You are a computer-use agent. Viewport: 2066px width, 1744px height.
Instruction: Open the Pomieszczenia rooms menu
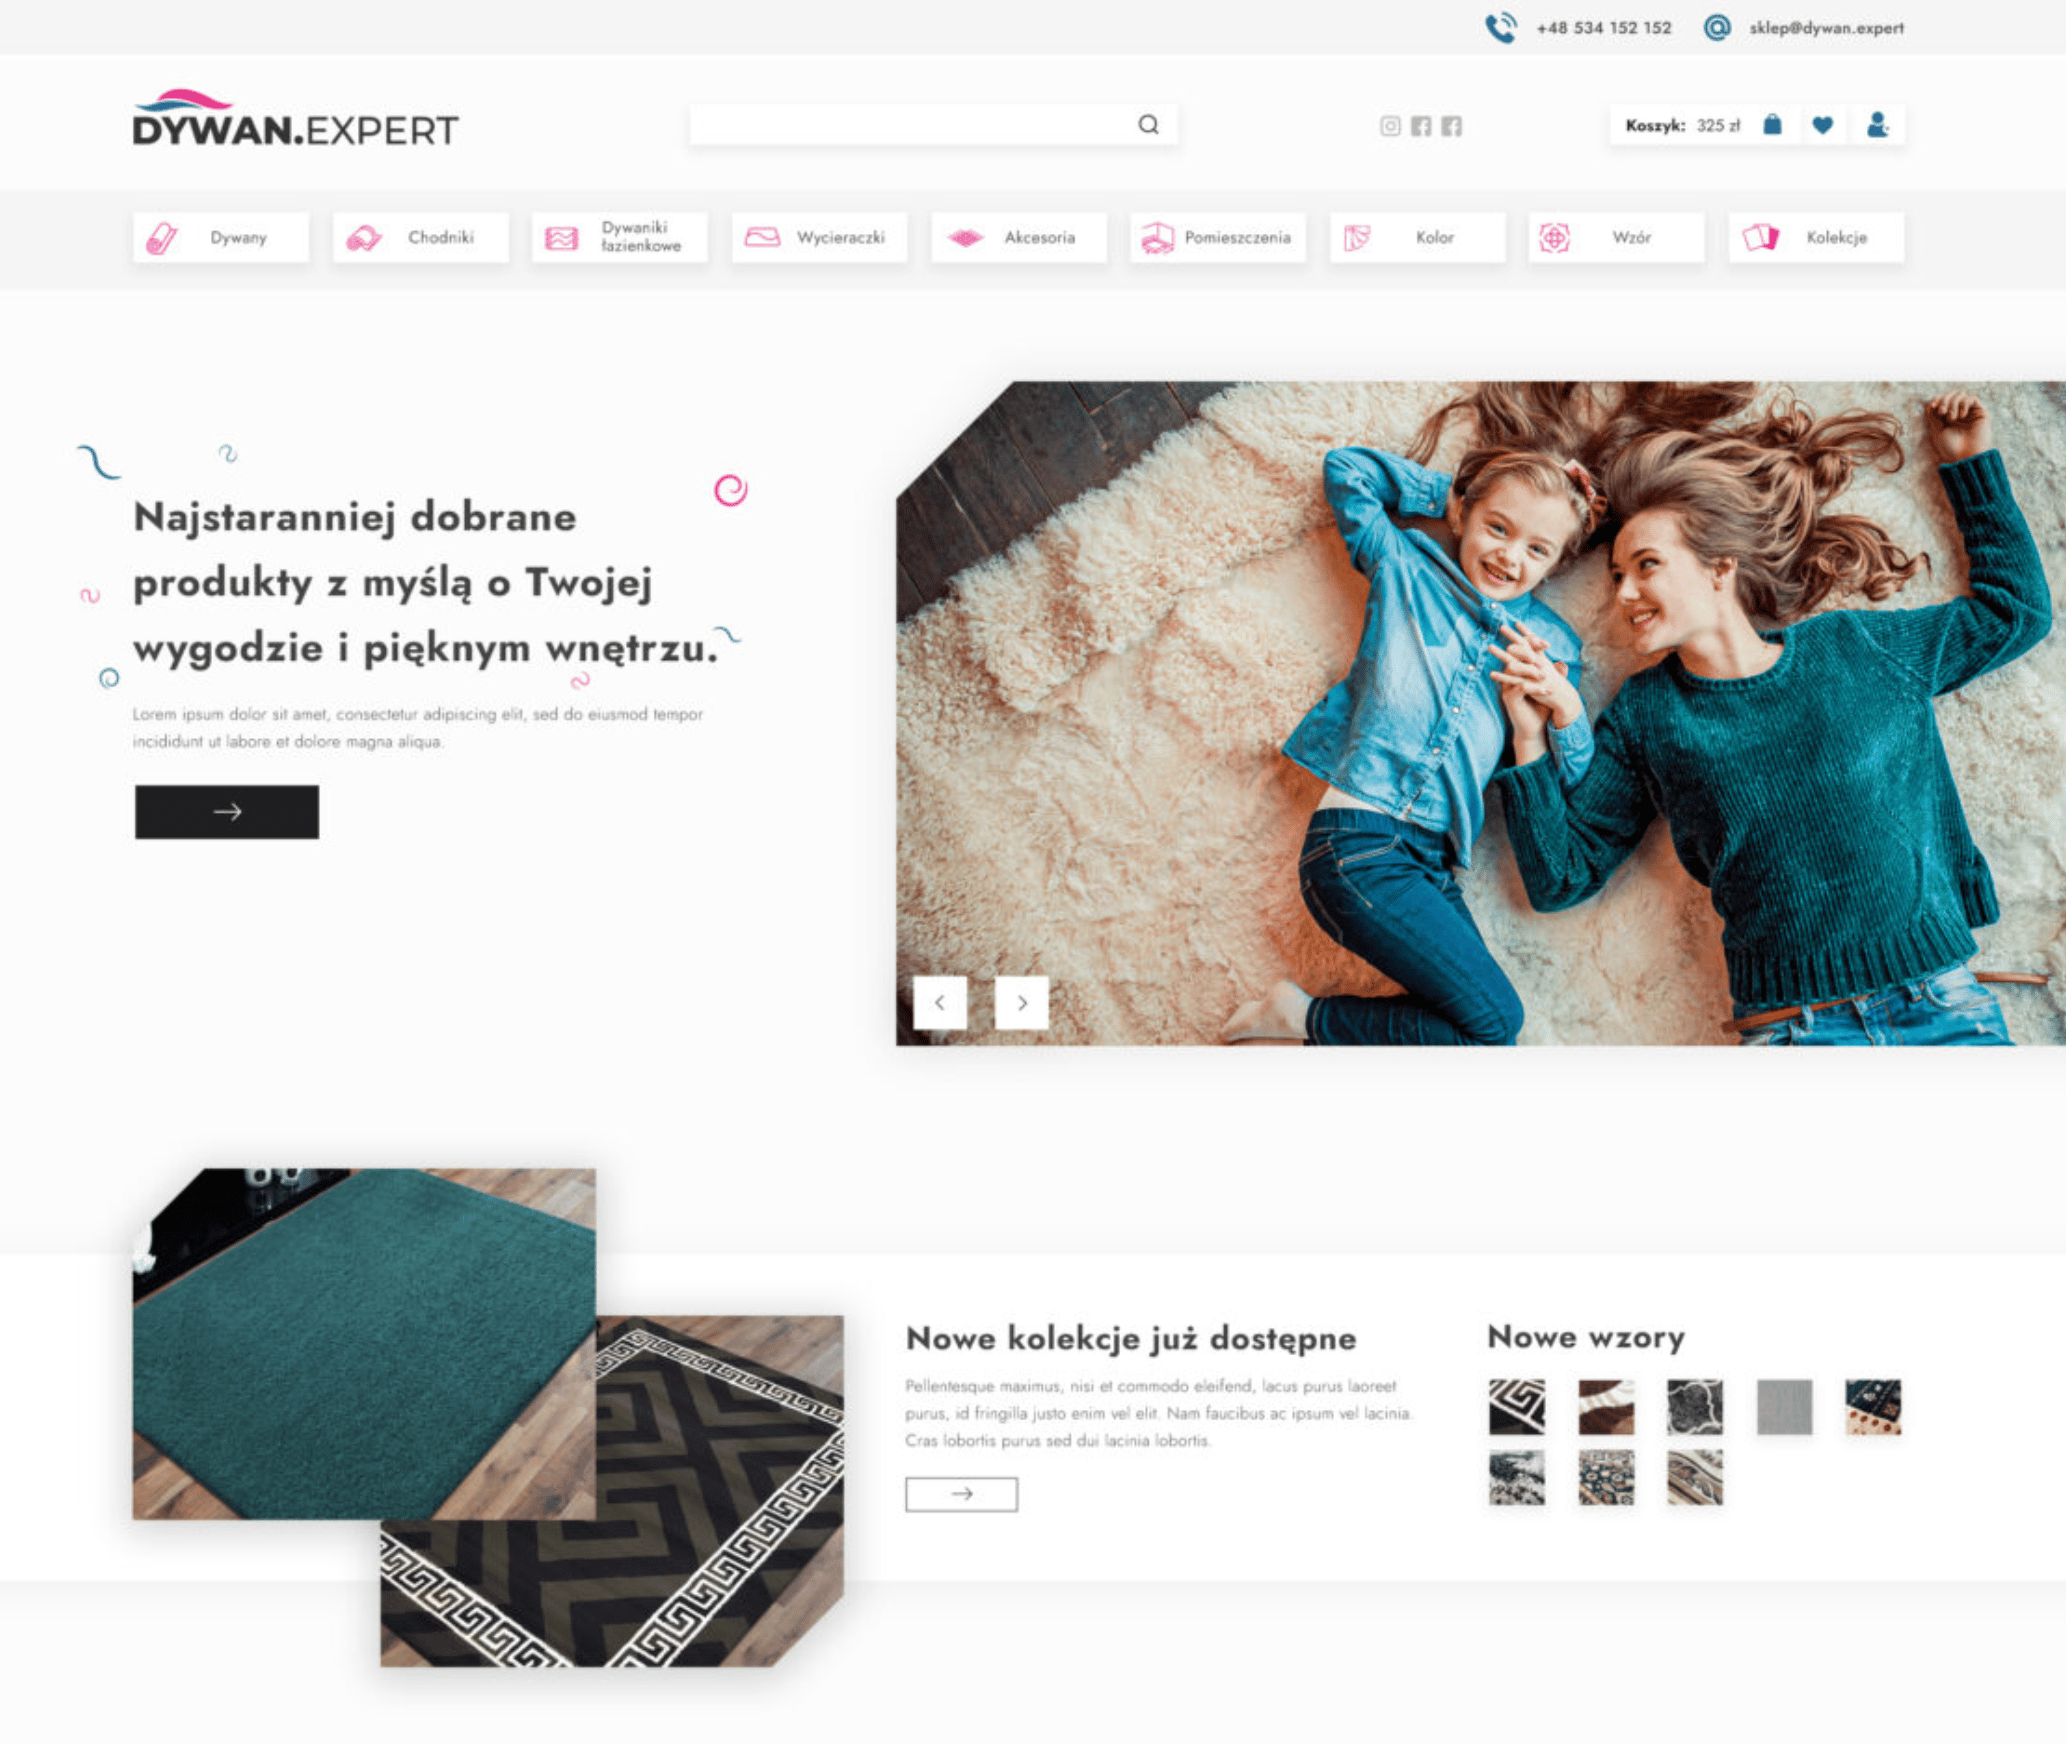pos(1218,238)
